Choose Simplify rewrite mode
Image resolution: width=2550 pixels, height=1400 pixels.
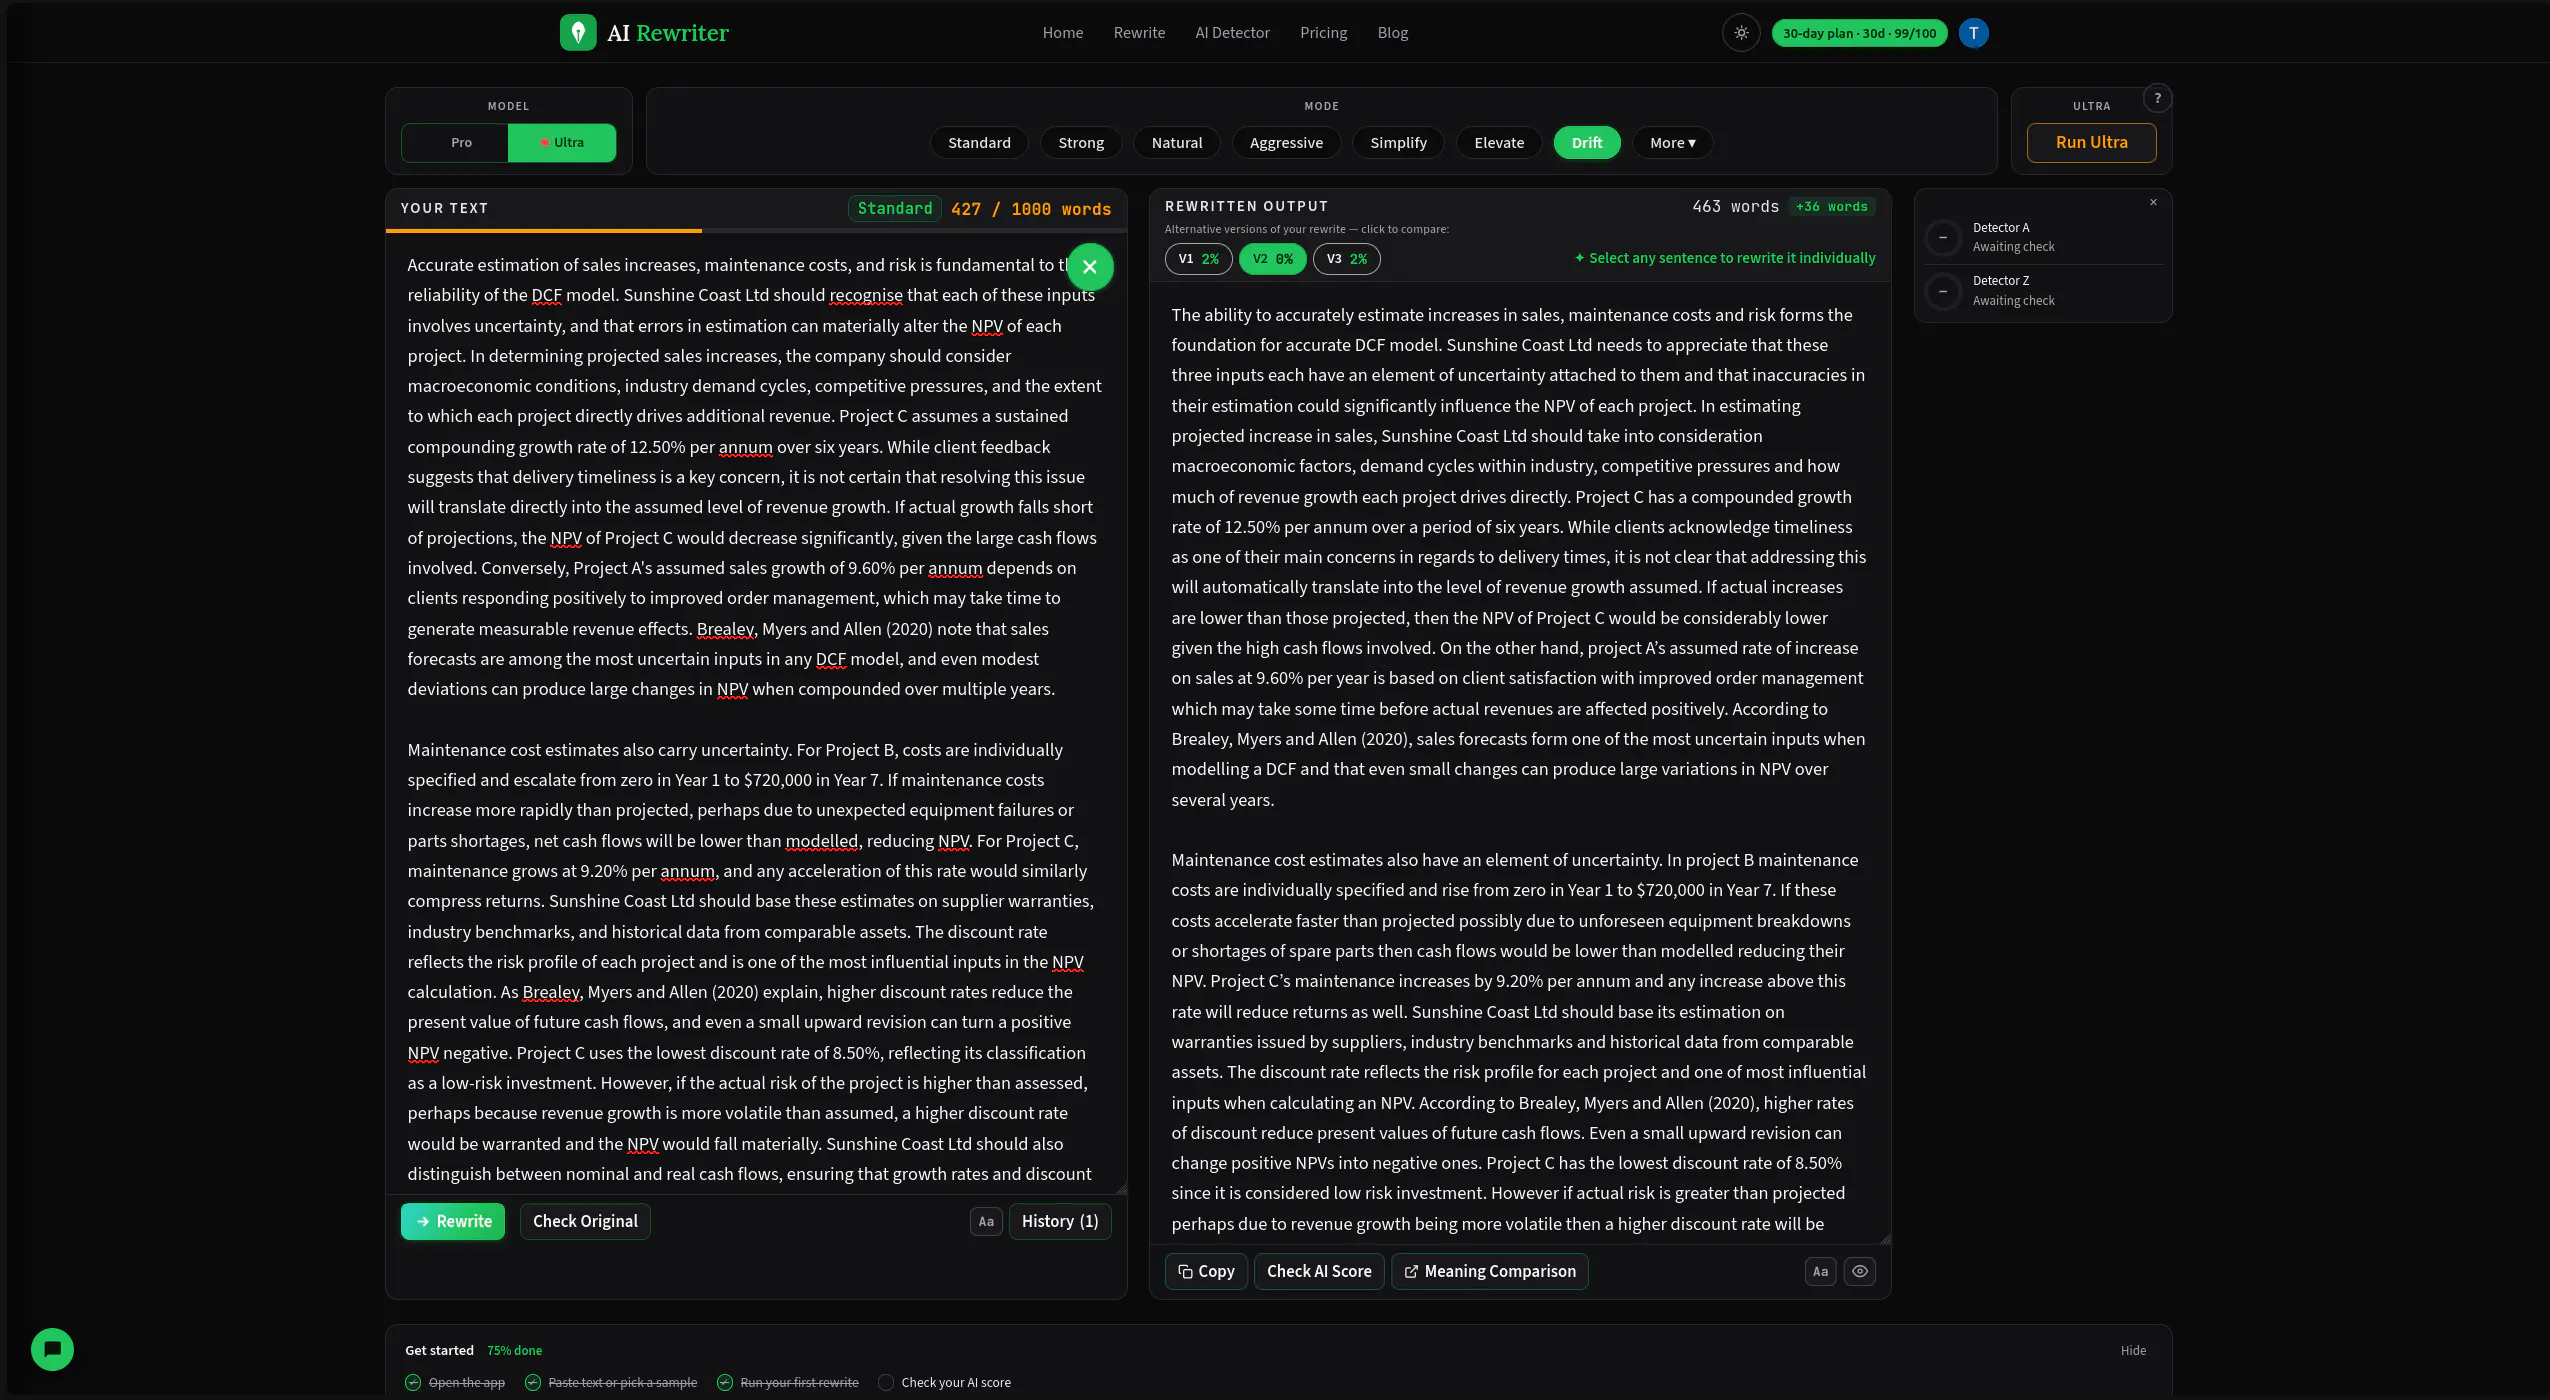click(1398, 143)
